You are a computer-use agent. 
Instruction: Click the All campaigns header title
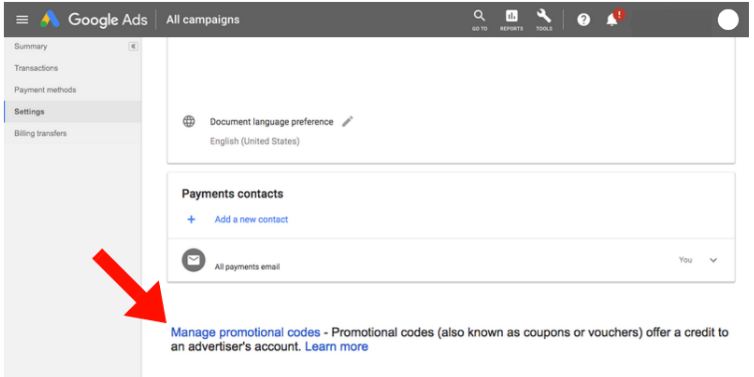(202, 20)
